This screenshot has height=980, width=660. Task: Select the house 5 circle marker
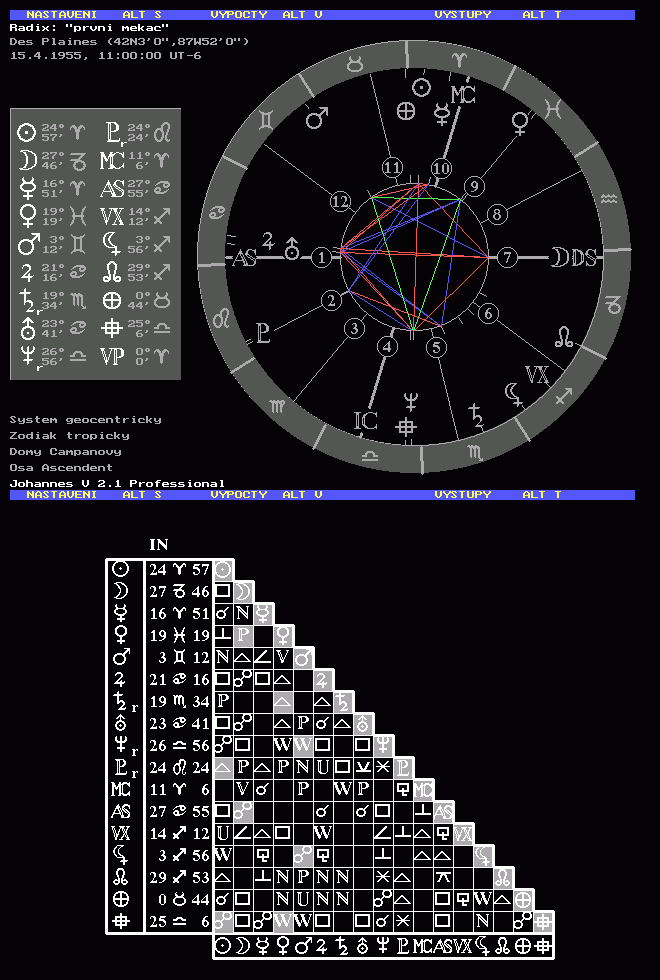[436, 347]
